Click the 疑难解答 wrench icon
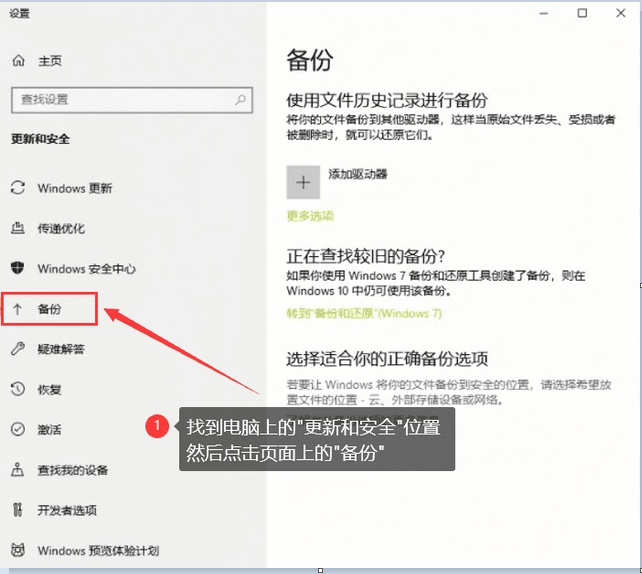The height and width of the screenshot is (574, 642). [x=18, y=348]
